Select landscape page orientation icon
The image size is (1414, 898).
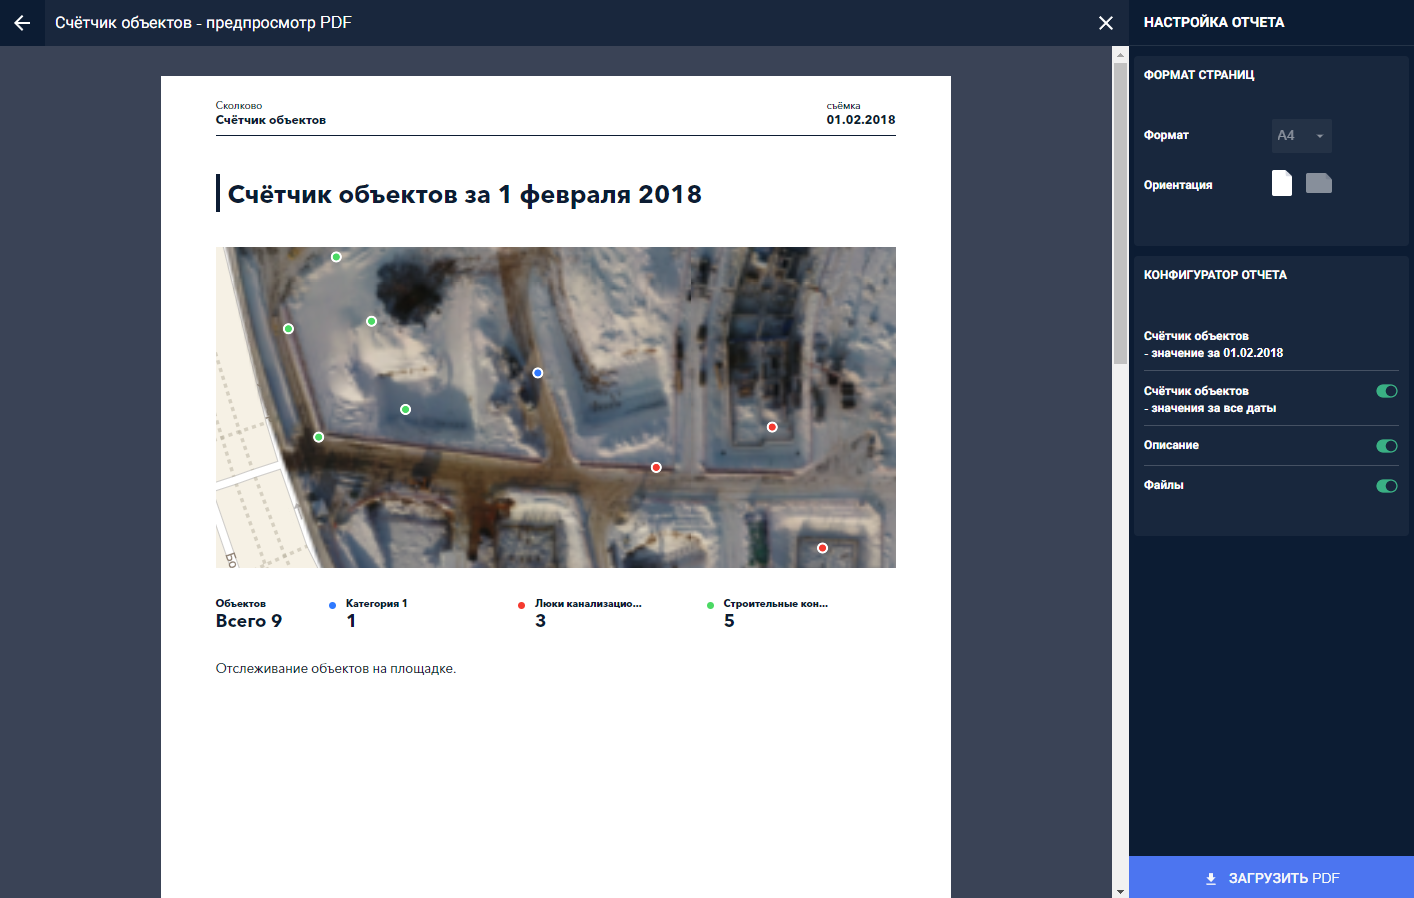(x=1318, y=183)
